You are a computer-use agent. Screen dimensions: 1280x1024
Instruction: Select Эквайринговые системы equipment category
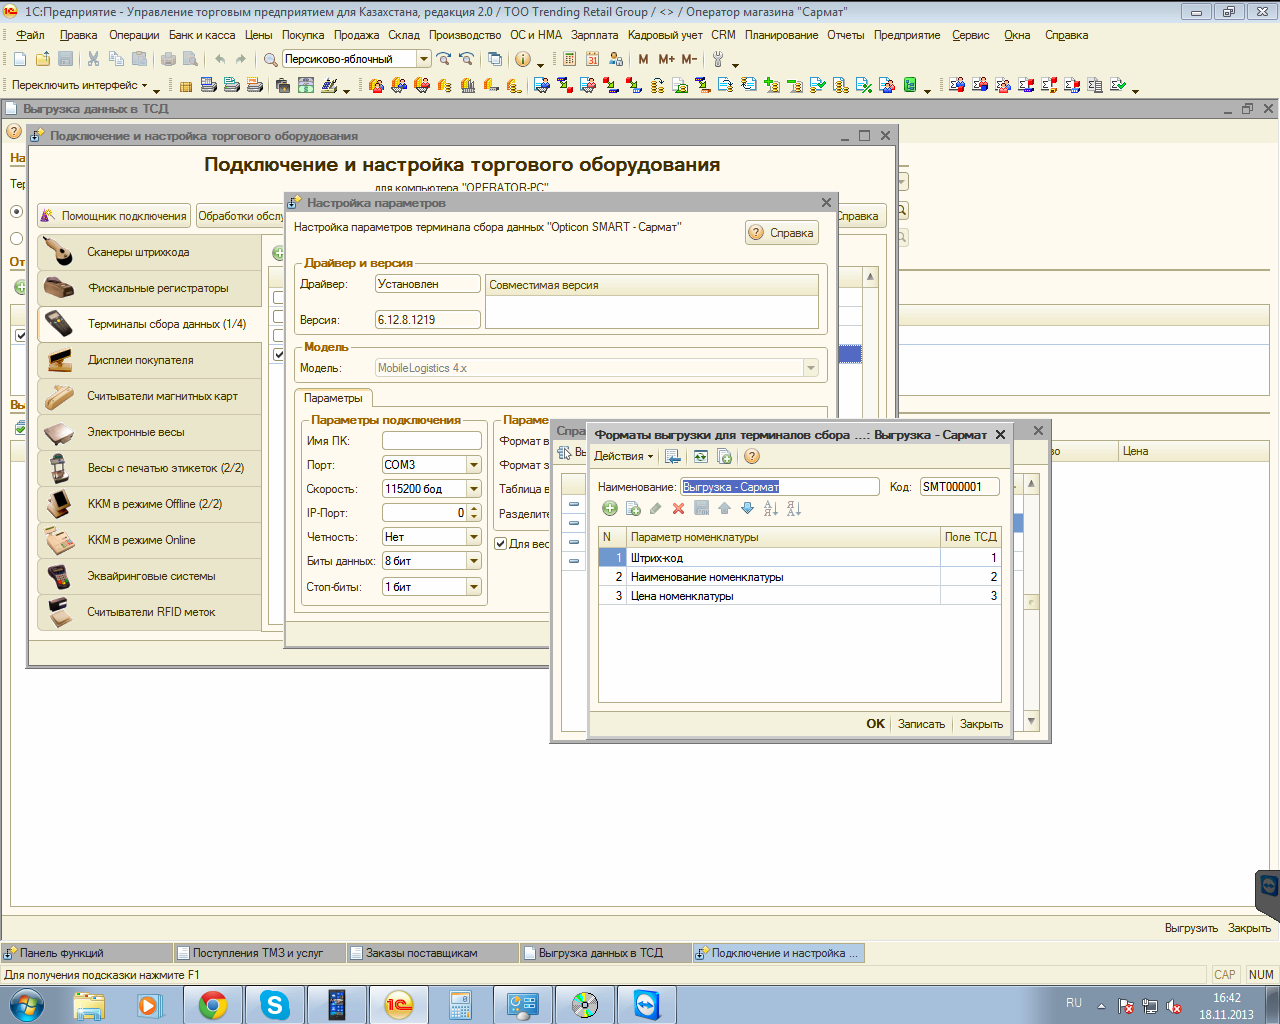pos(149,576)
